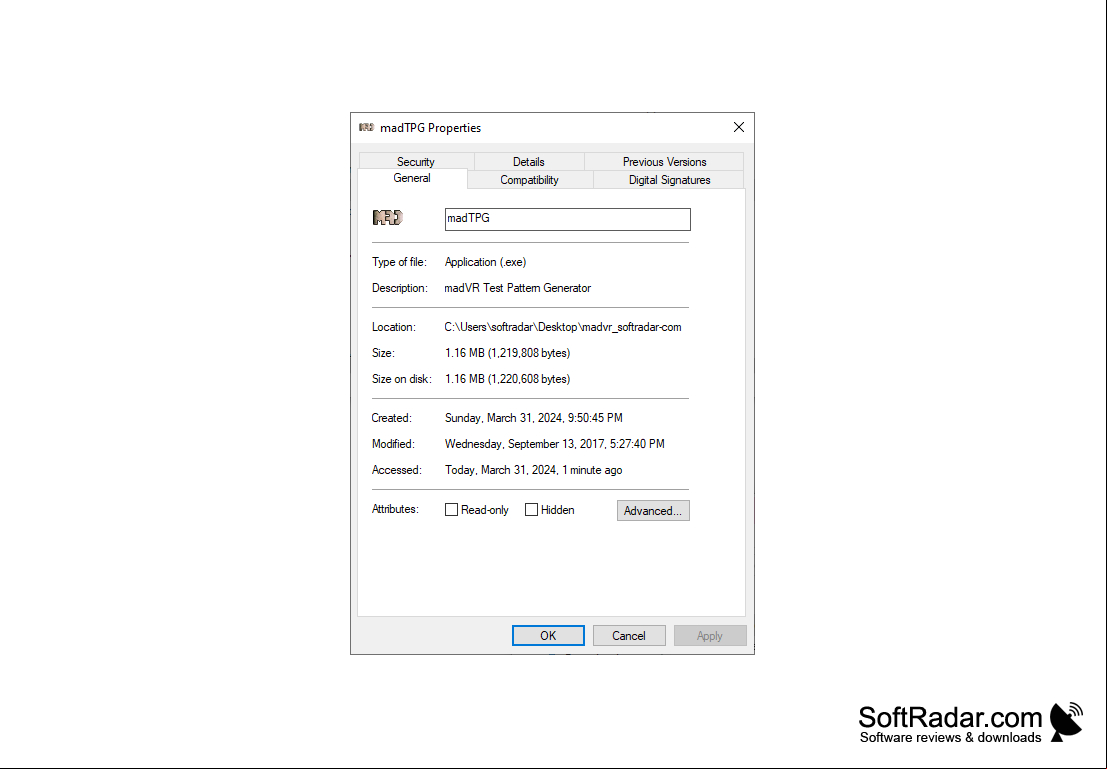
Task: Close the madTPG Properties dialog
Action: pyautogui.click(x=738, y=127)
